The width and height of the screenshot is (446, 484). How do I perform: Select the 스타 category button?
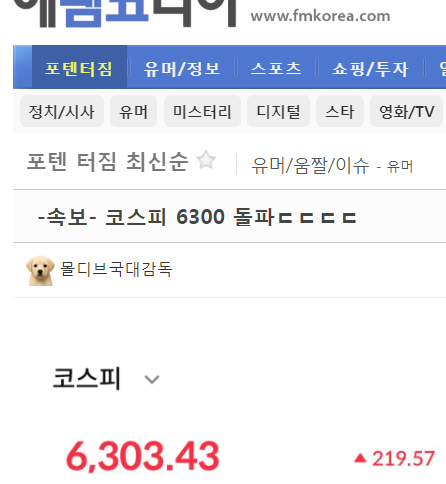340,111
